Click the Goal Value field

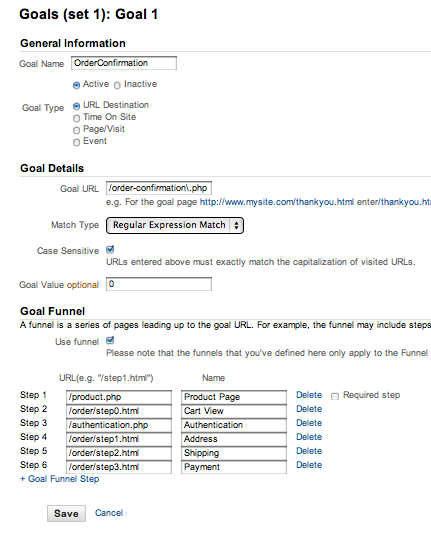tap(159, 284)
